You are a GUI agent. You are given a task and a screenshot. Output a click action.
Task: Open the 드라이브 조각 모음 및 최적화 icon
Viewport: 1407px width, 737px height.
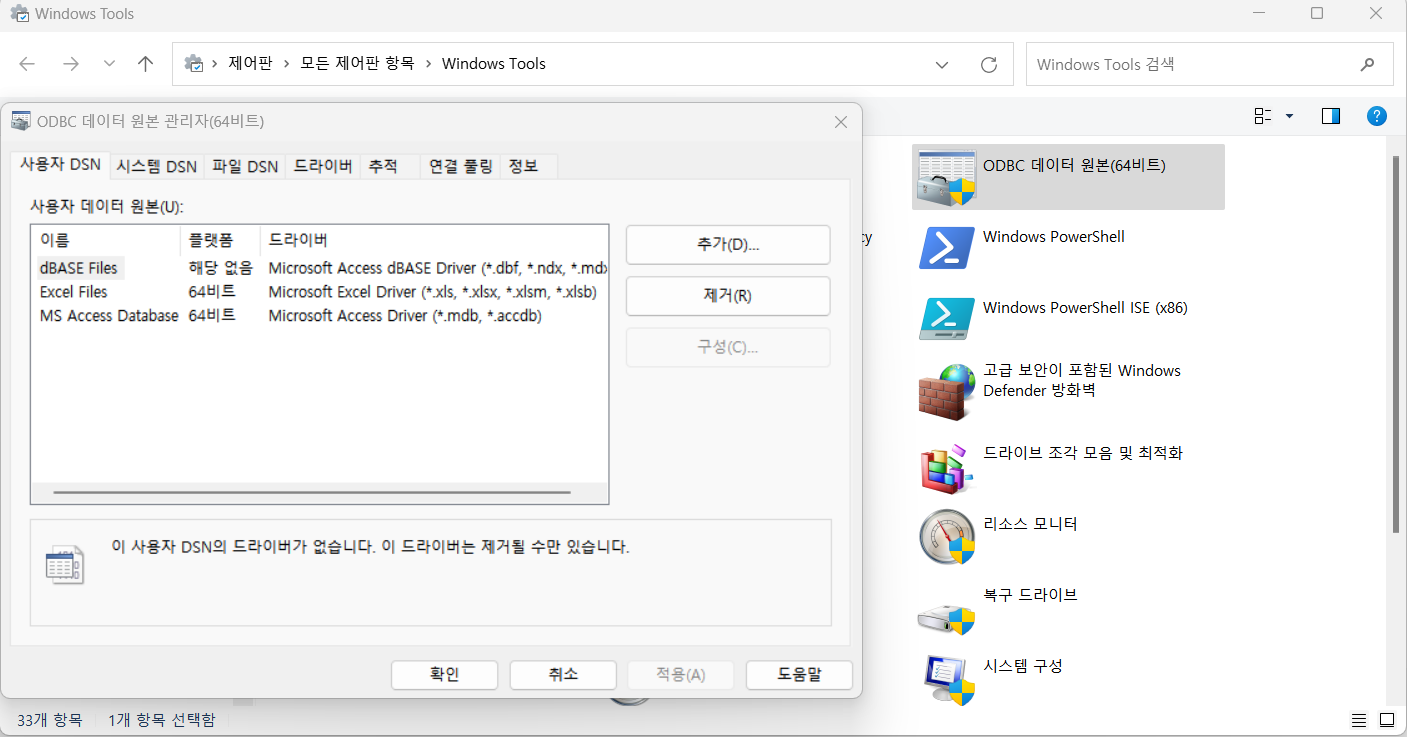[x=946, y=468]
